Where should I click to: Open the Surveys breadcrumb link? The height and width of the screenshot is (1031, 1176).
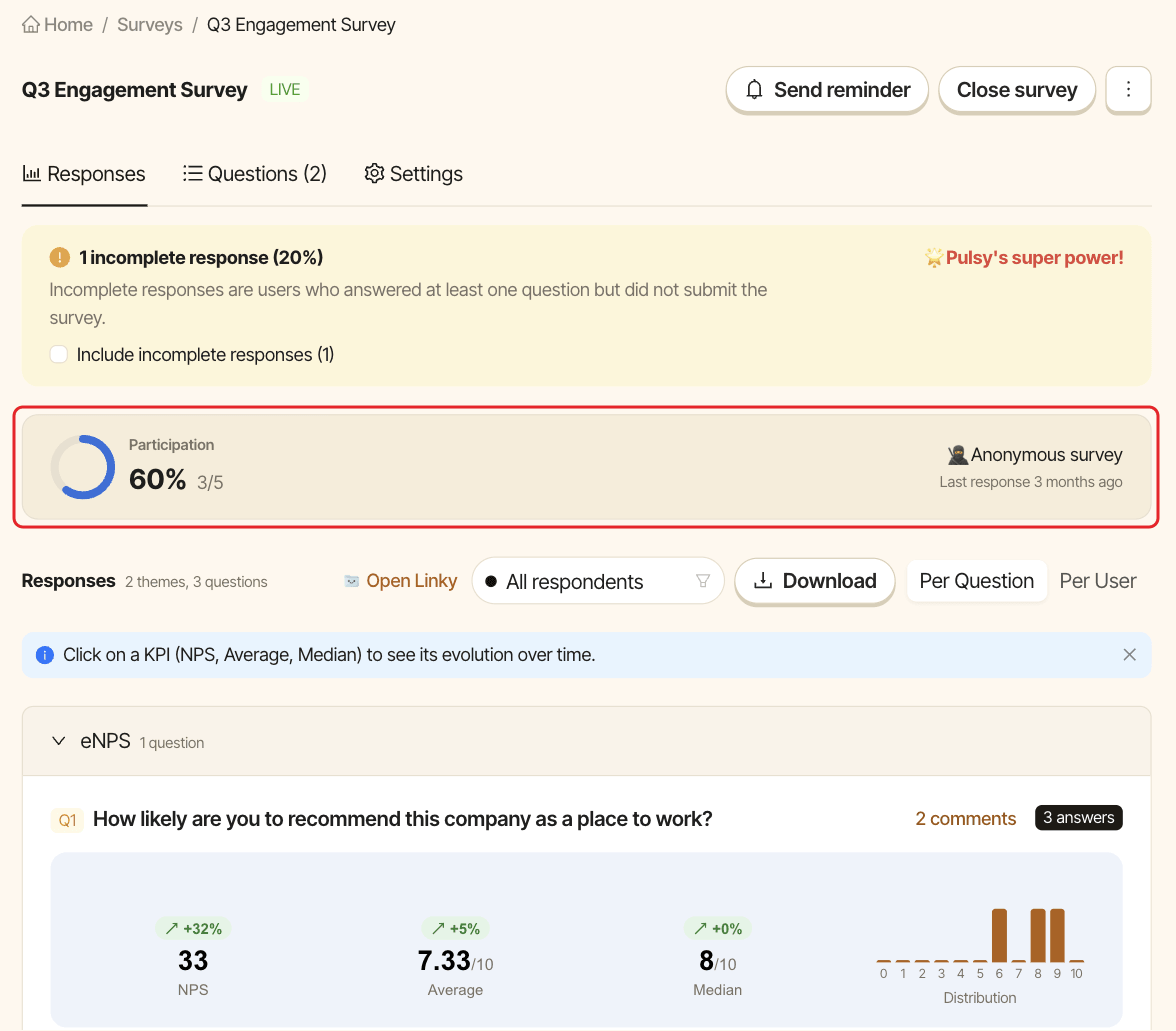pyautogui.click(x=149, y=25)
